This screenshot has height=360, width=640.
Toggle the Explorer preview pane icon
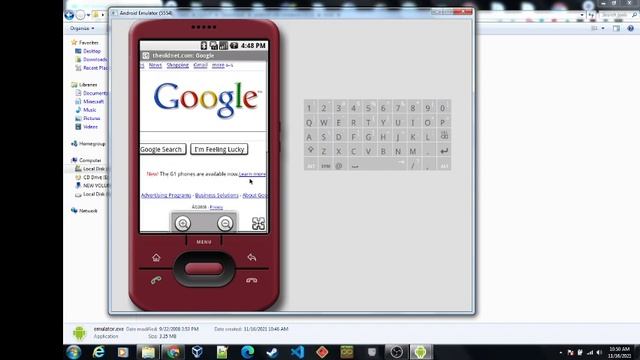click(x=616, y=28)
